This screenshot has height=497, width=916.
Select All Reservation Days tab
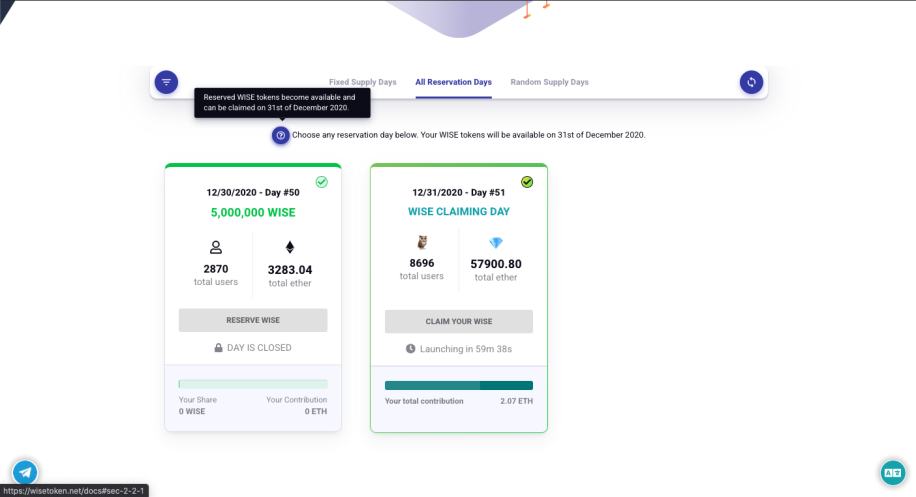point(453,82)
